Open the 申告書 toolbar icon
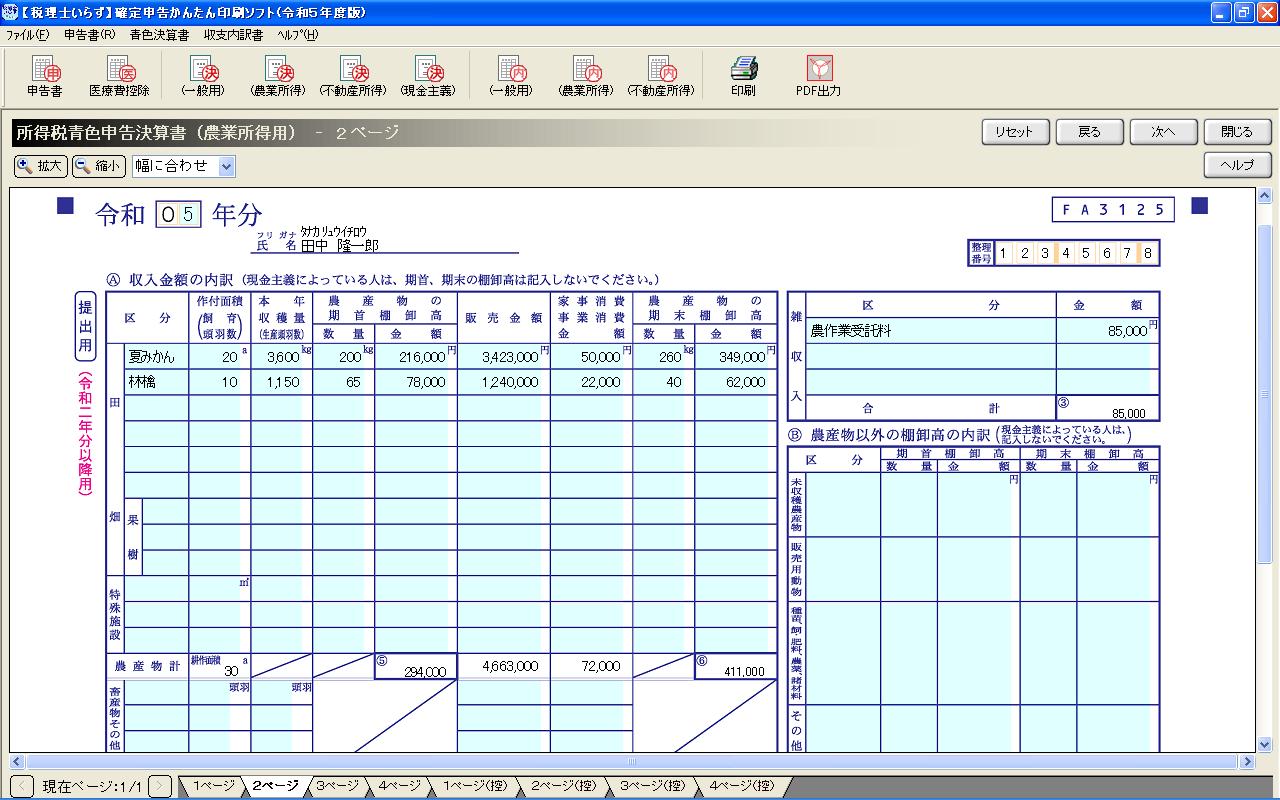 44,76
